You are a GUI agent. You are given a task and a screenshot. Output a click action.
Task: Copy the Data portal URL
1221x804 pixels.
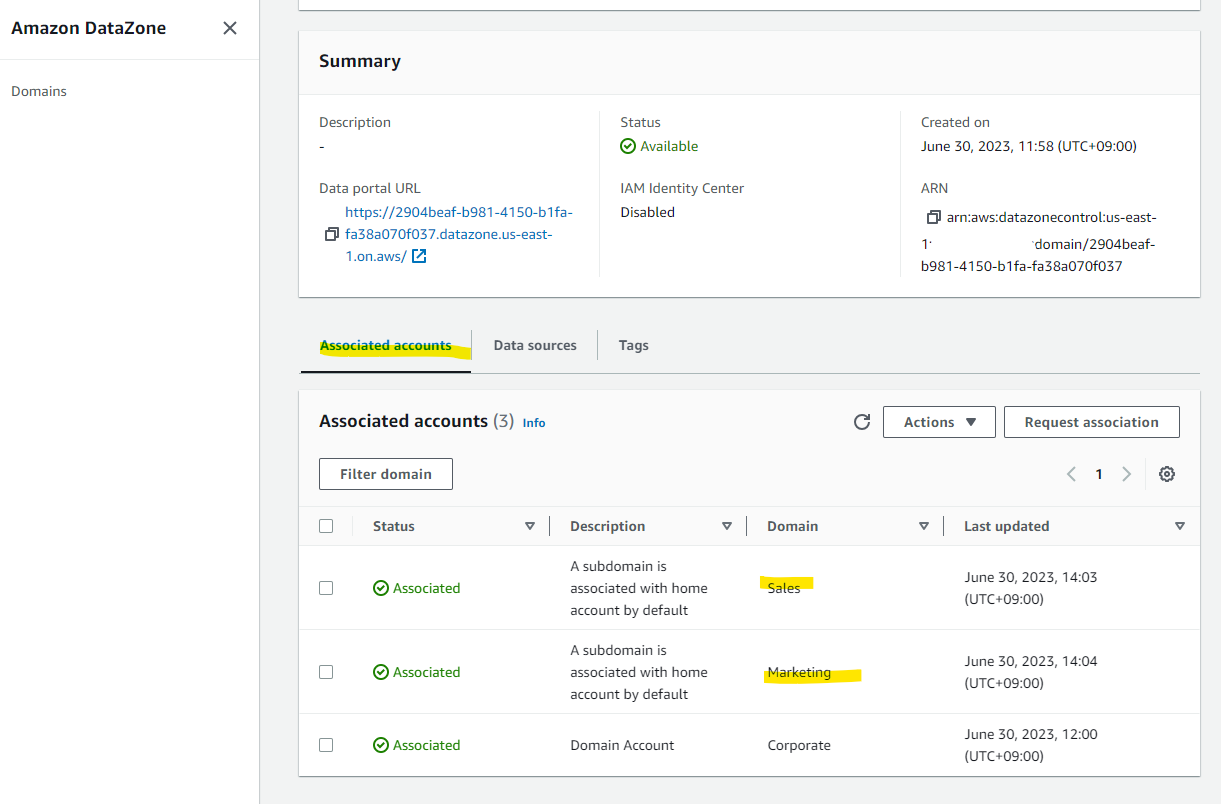pyautogui.click(x=332, y=234)
